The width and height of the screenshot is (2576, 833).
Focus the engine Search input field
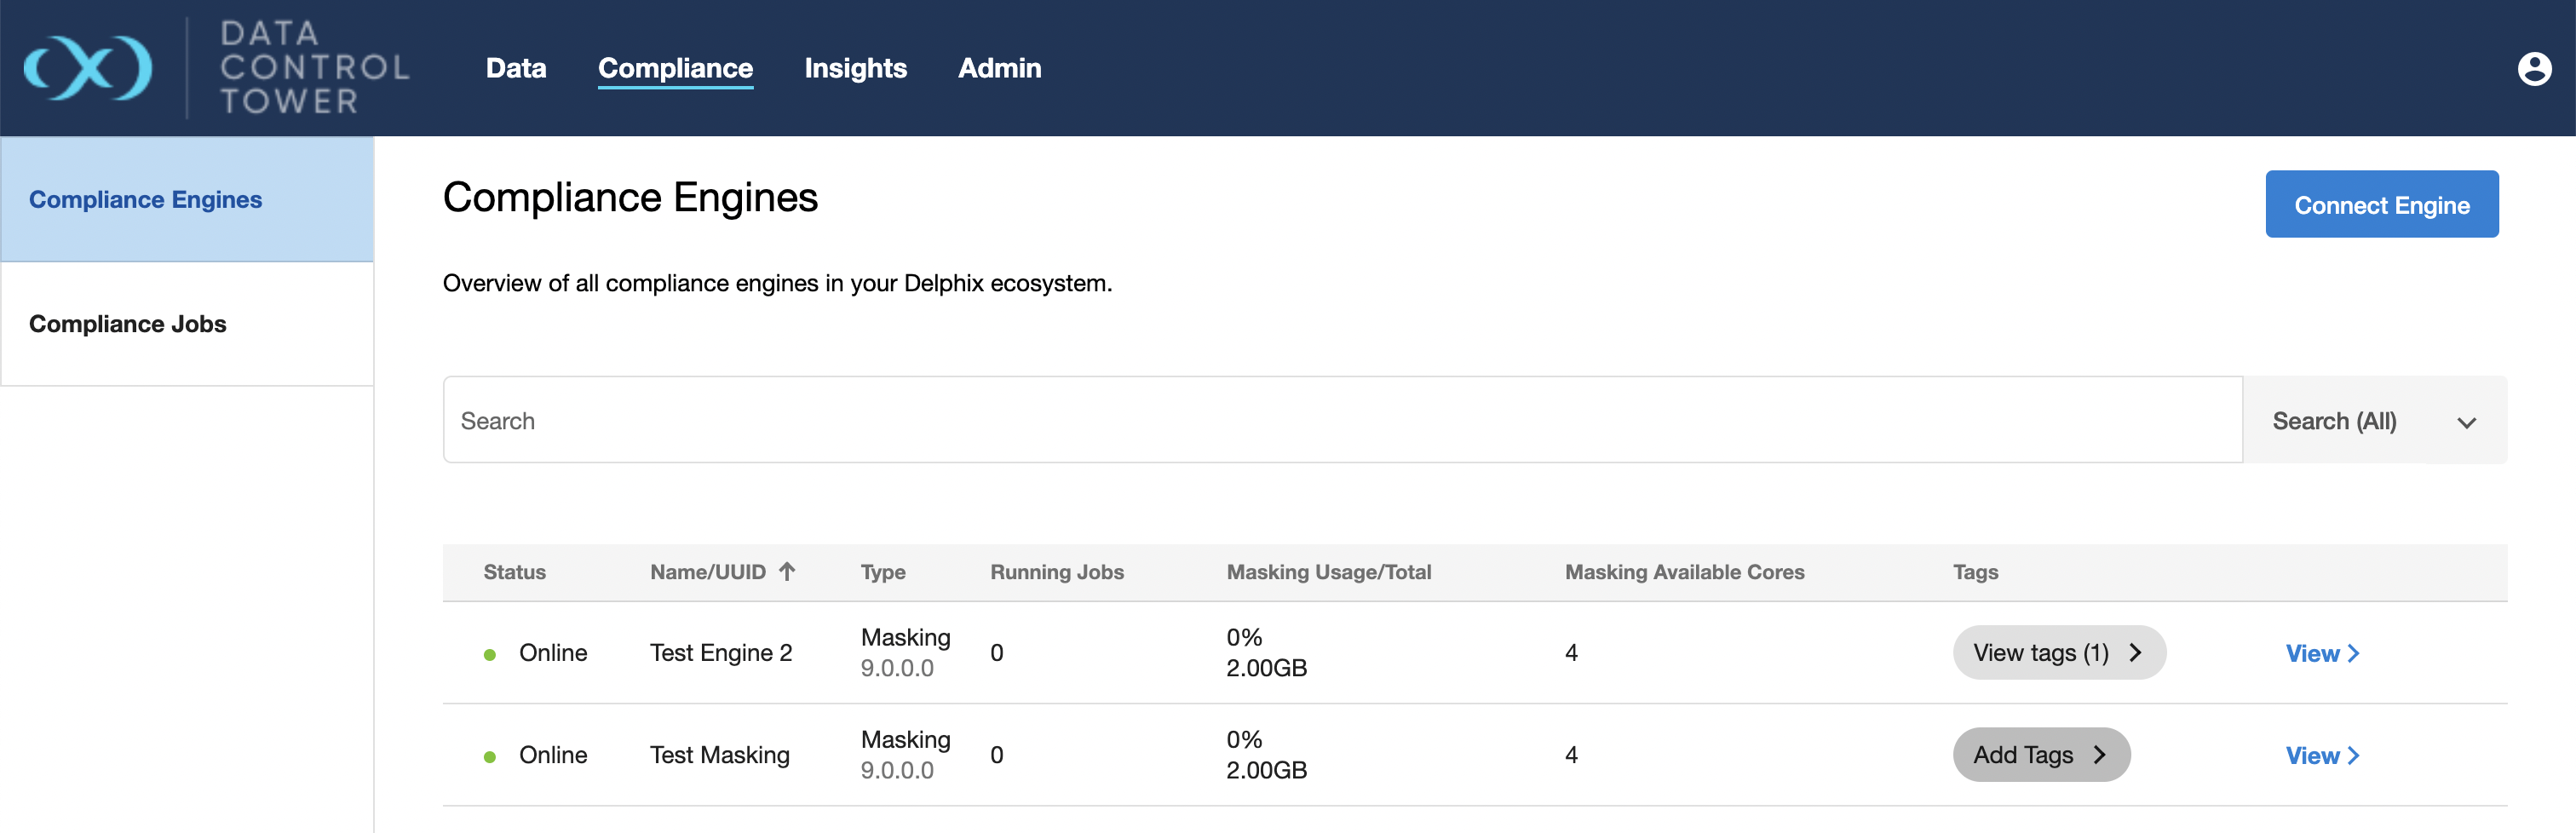tap(1340, 421)
